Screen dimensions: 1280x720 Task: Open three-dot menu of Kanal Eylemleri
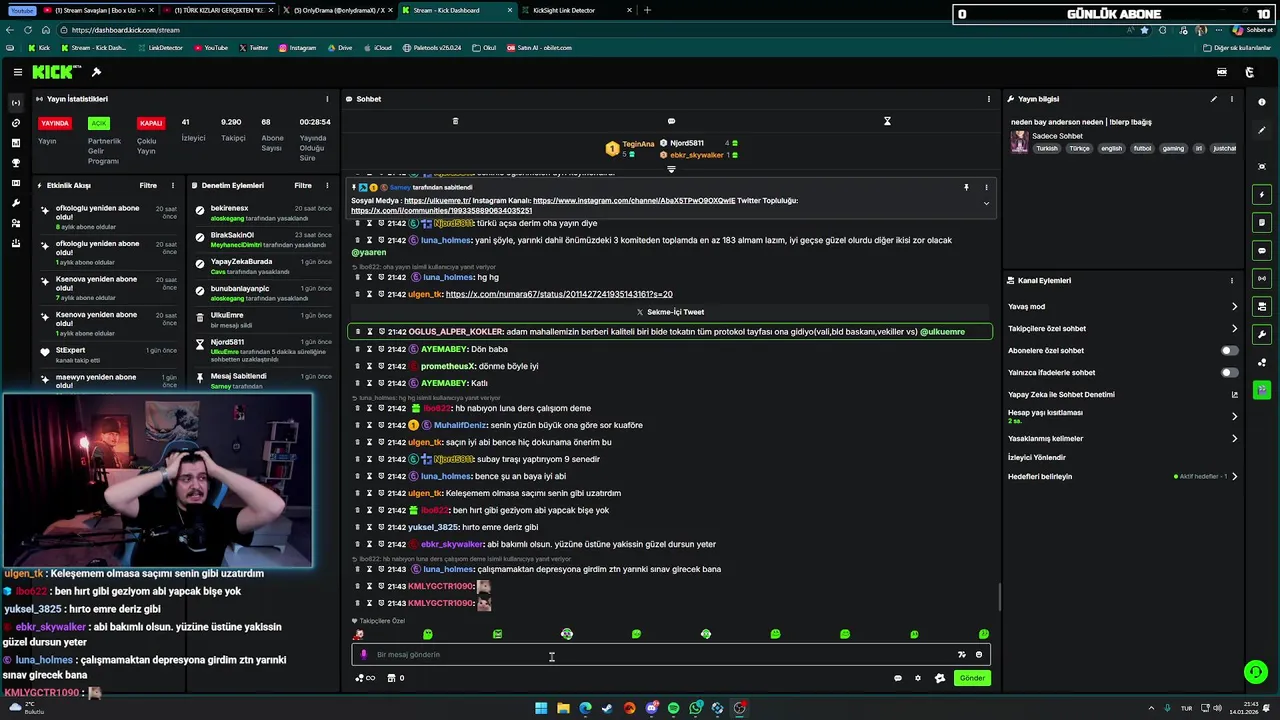tap(1232, 281)
